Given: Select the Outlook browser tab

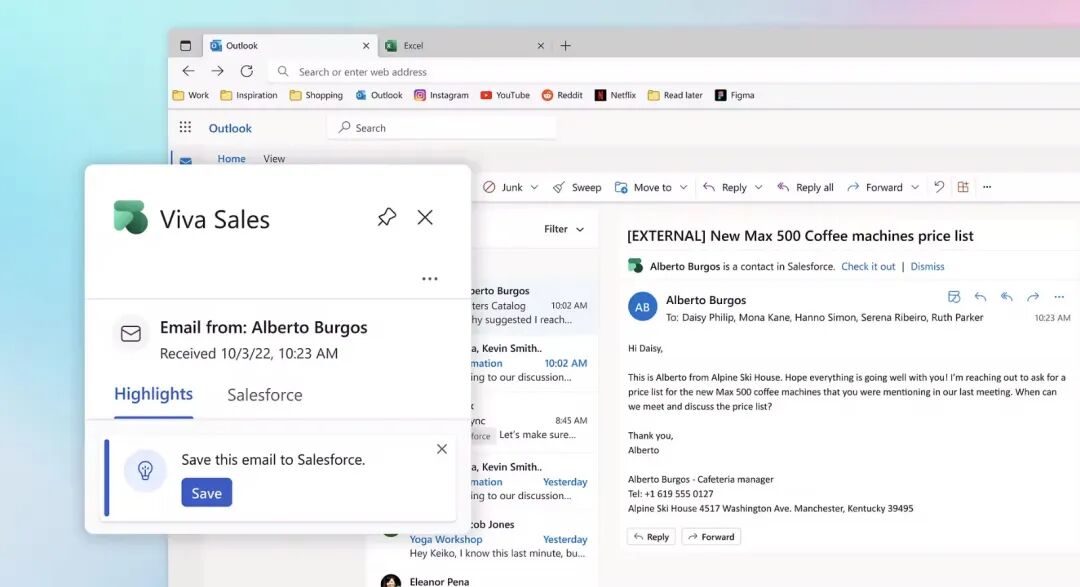Looking at the screenshot, I should [290, 45].
